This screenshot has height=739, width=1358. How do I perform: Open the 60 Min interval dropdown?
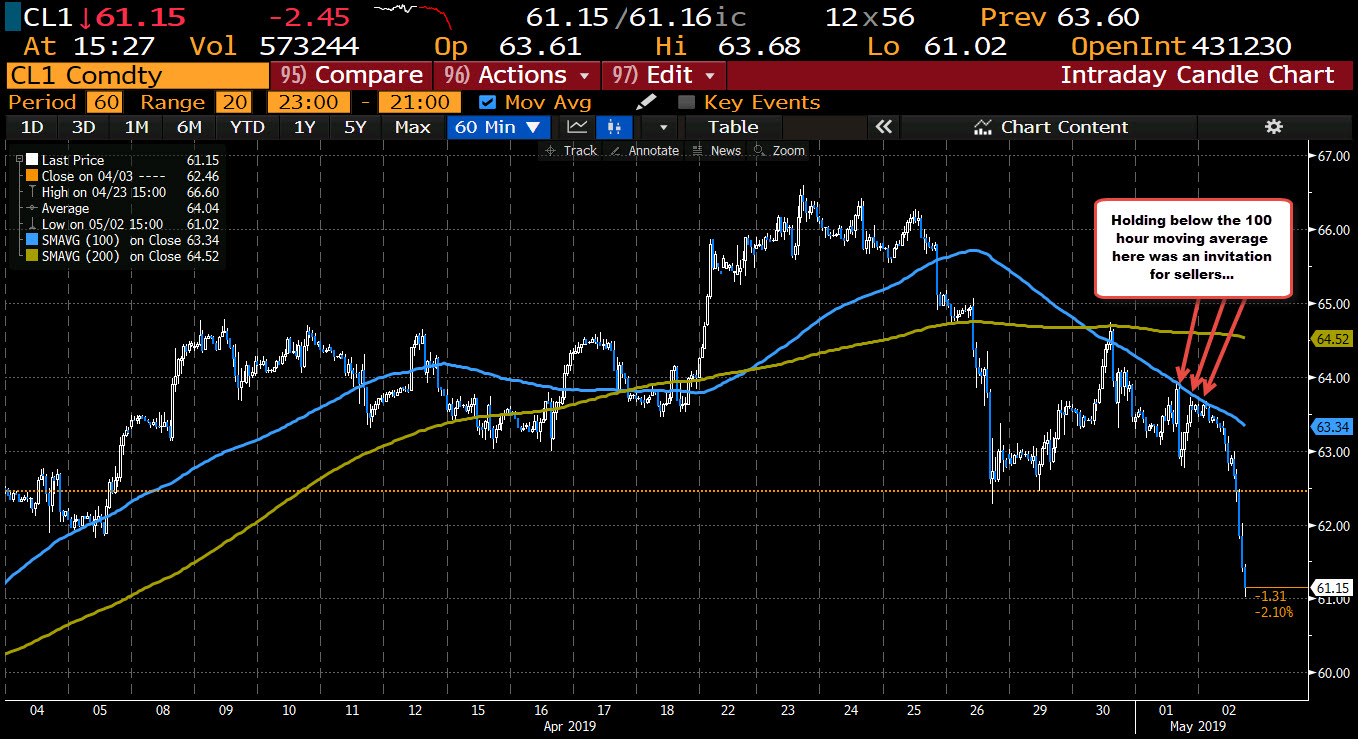coord(499,127)
